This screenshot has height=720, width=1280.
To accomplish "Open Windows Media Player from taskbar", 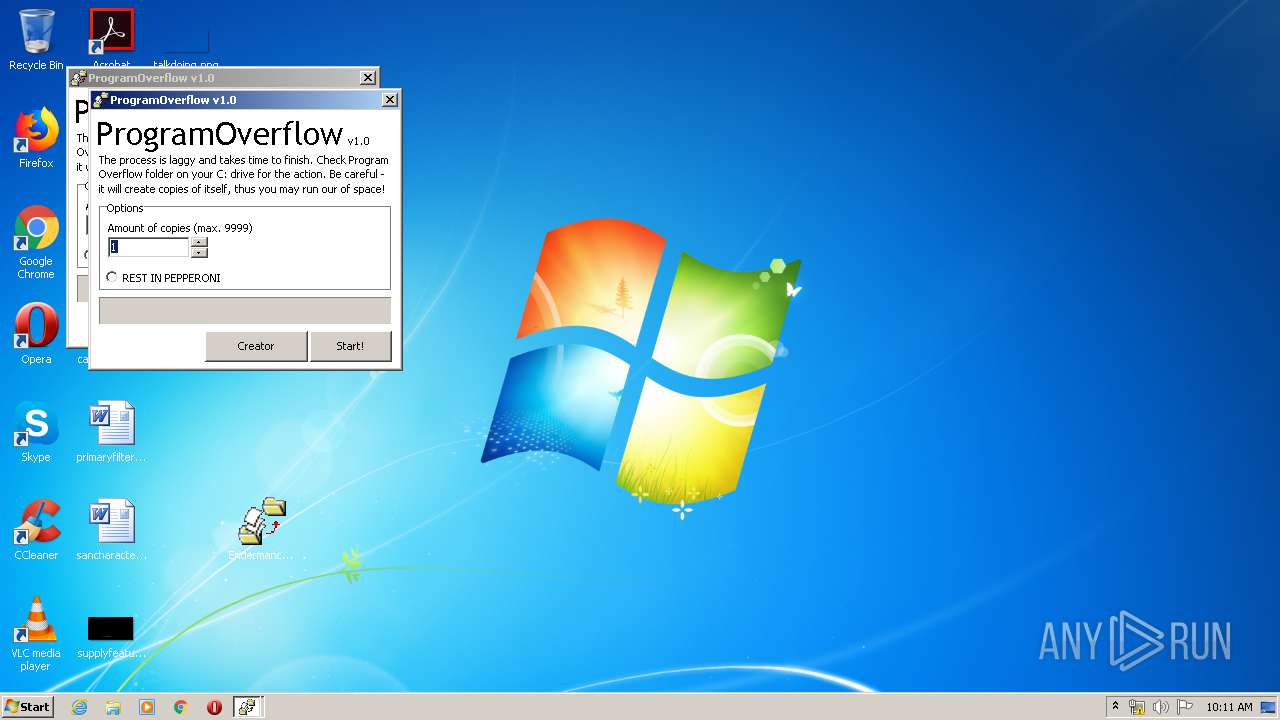I will 147,707.
